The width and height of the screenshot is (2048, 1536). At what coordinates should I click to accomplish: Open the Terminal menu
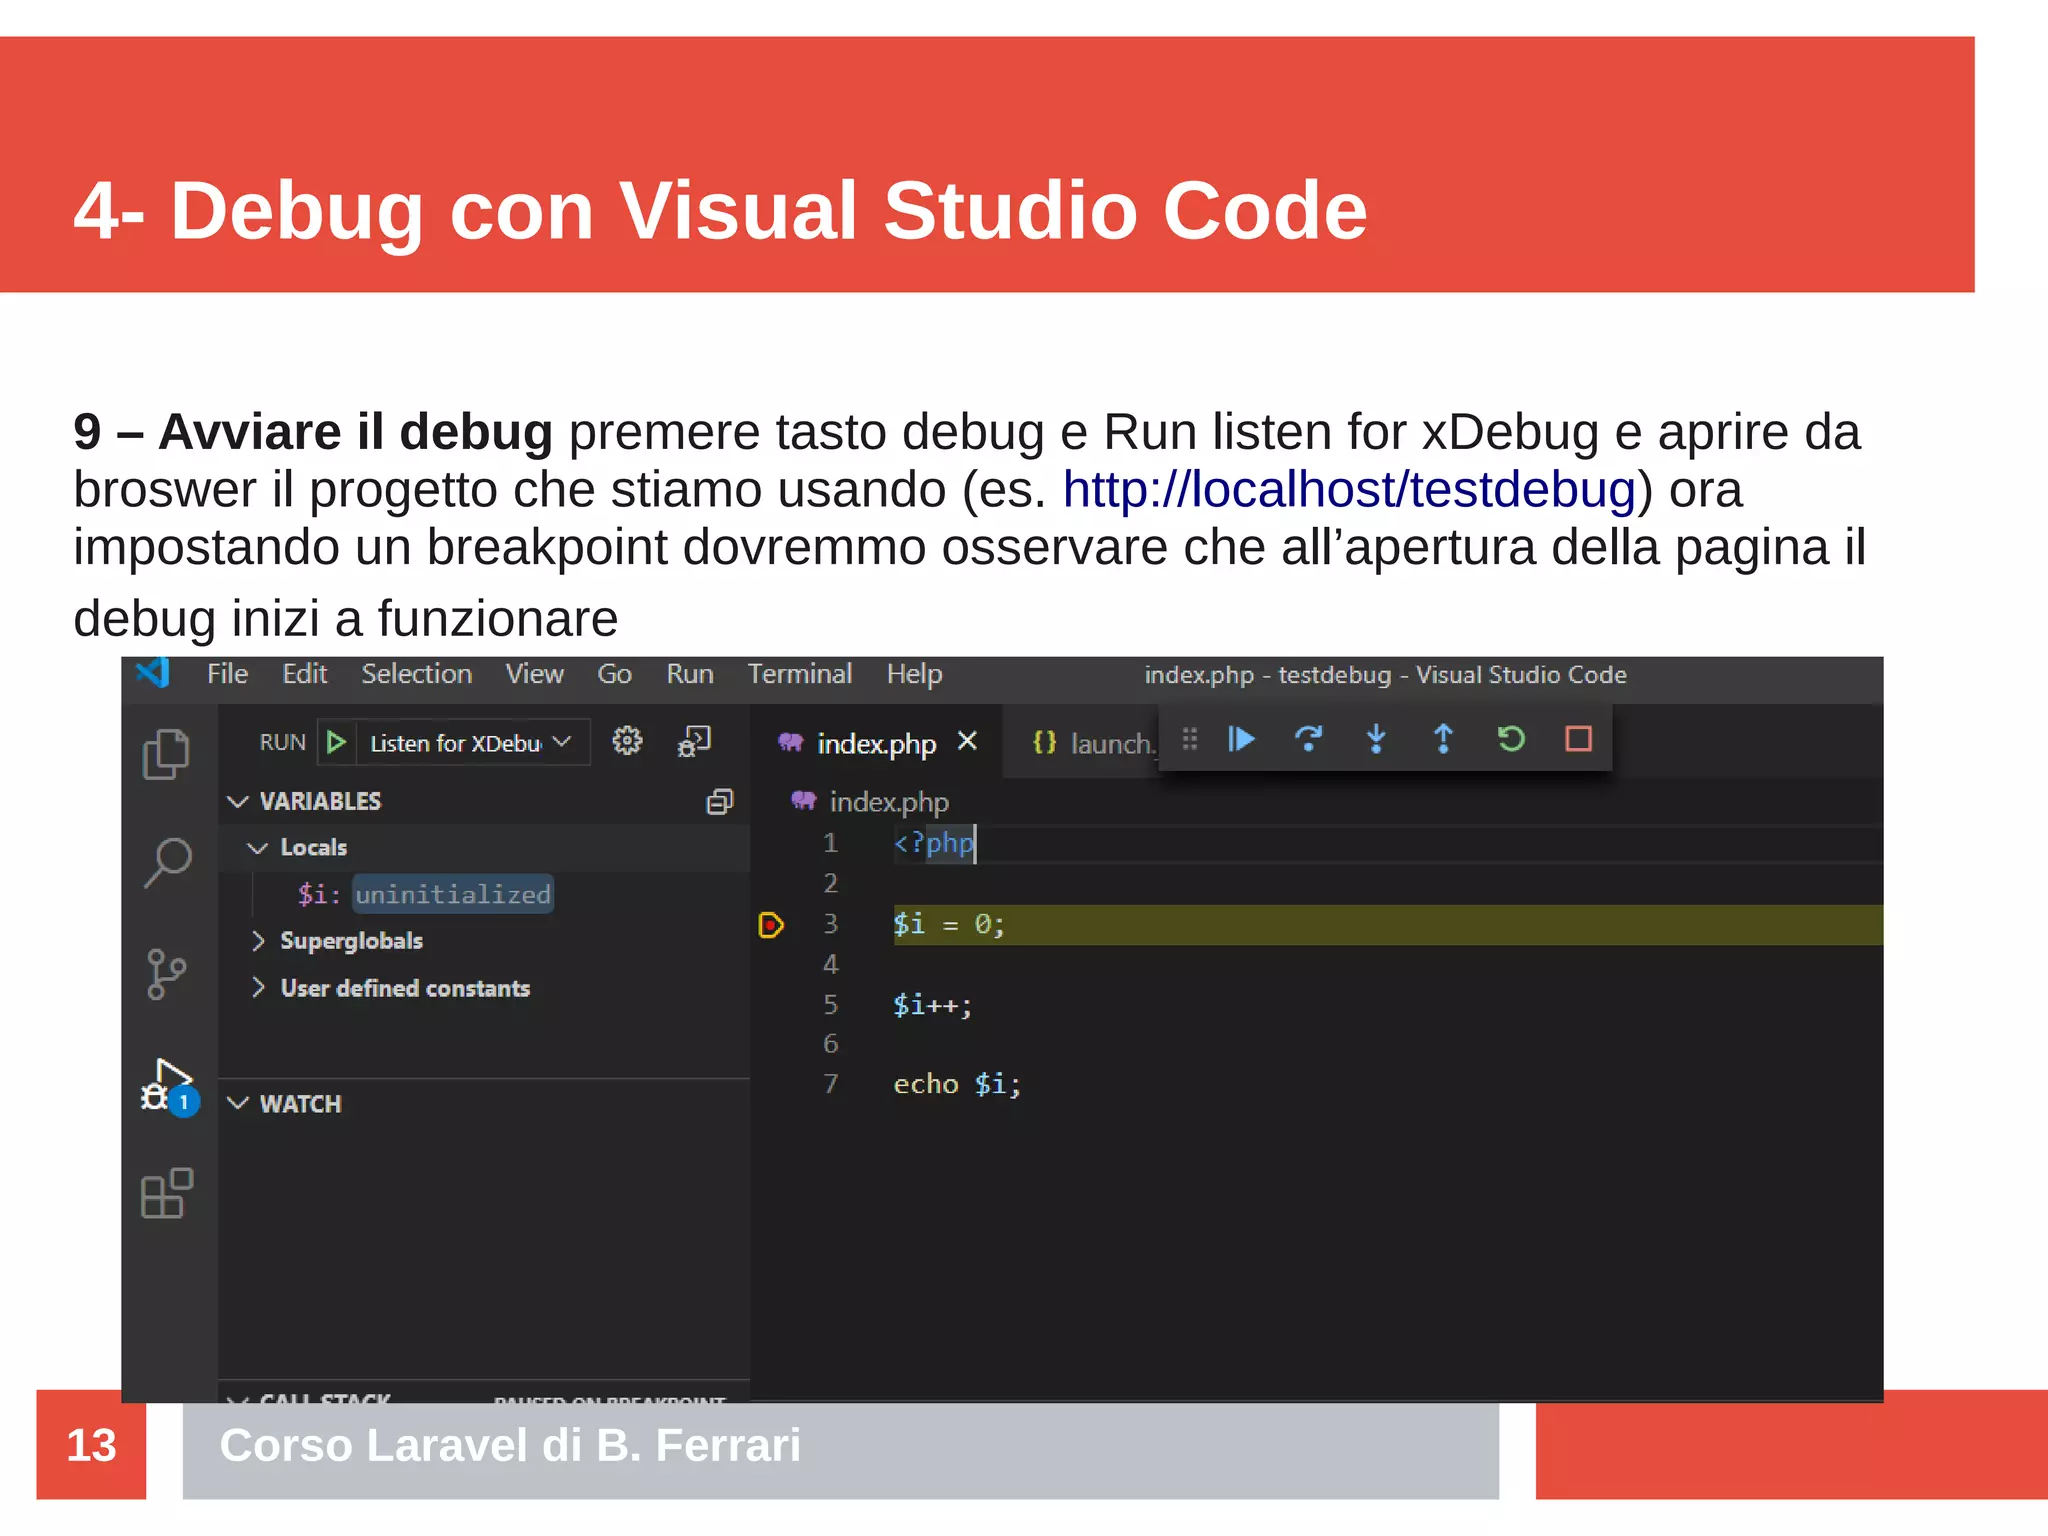[x=800, y=674]
